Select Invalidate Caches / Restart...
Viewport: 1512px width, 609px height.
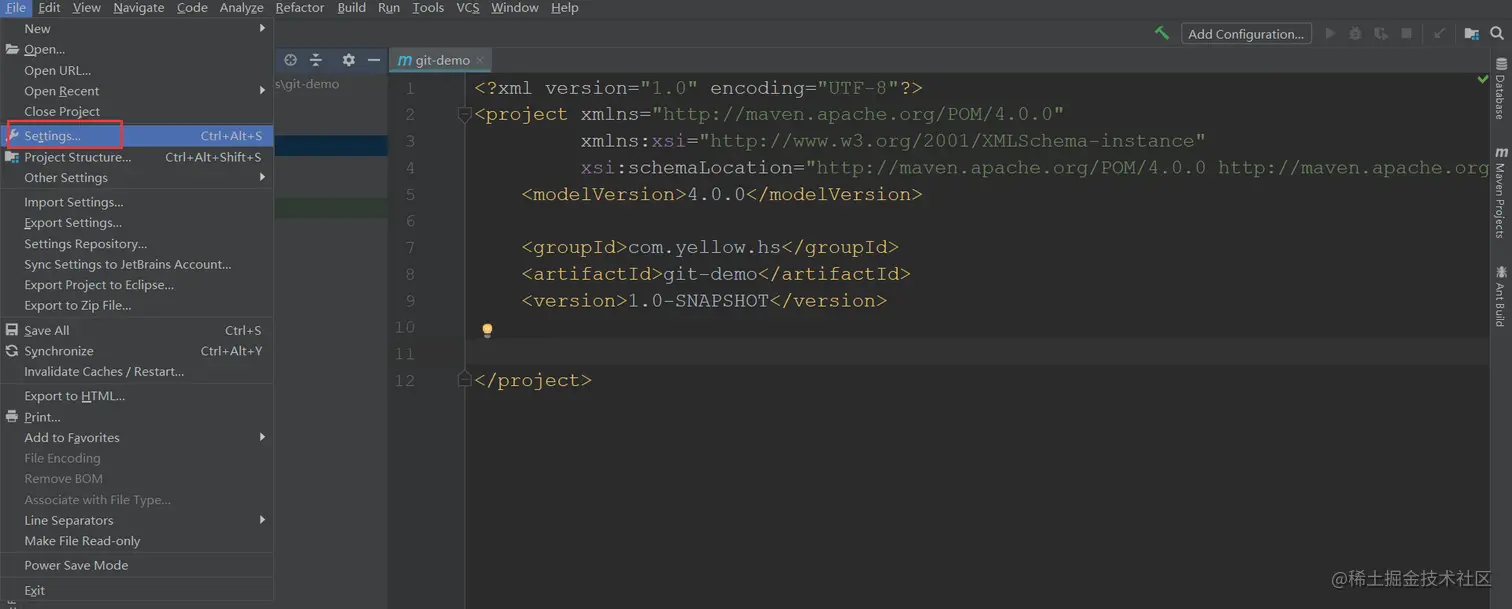(137, 371)
